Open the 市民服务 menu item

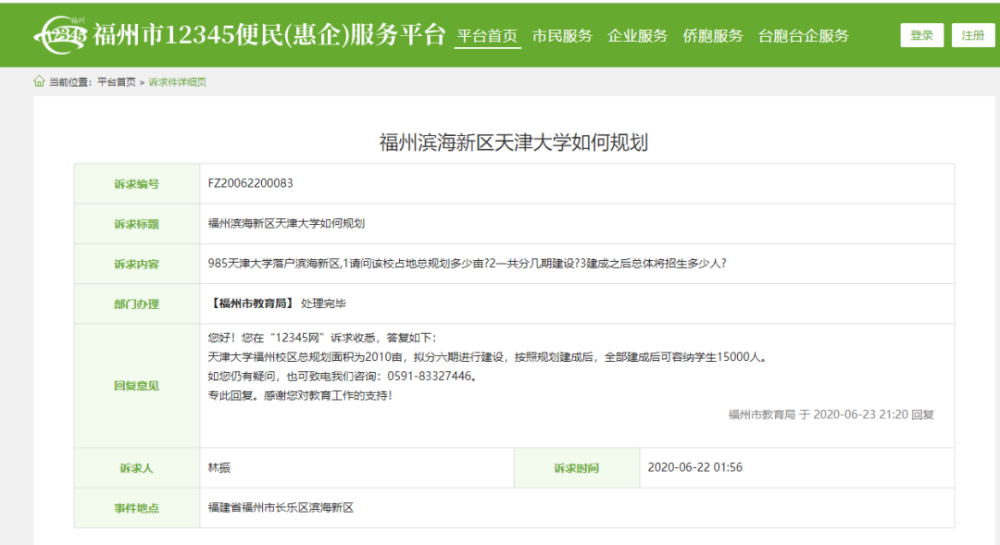[562, 36]
